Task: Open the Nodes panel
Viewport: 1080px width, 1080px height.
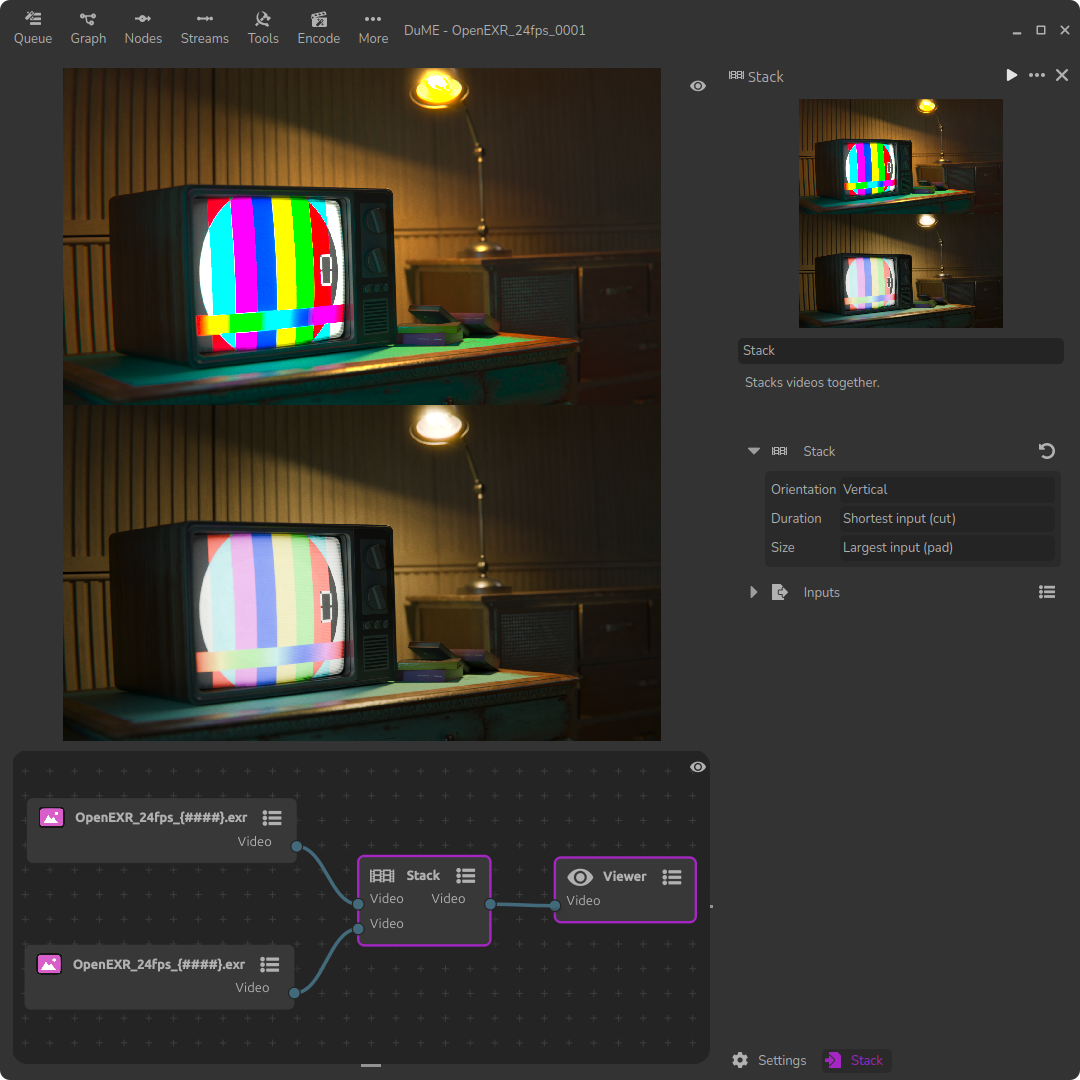Action: pos(142,27)
